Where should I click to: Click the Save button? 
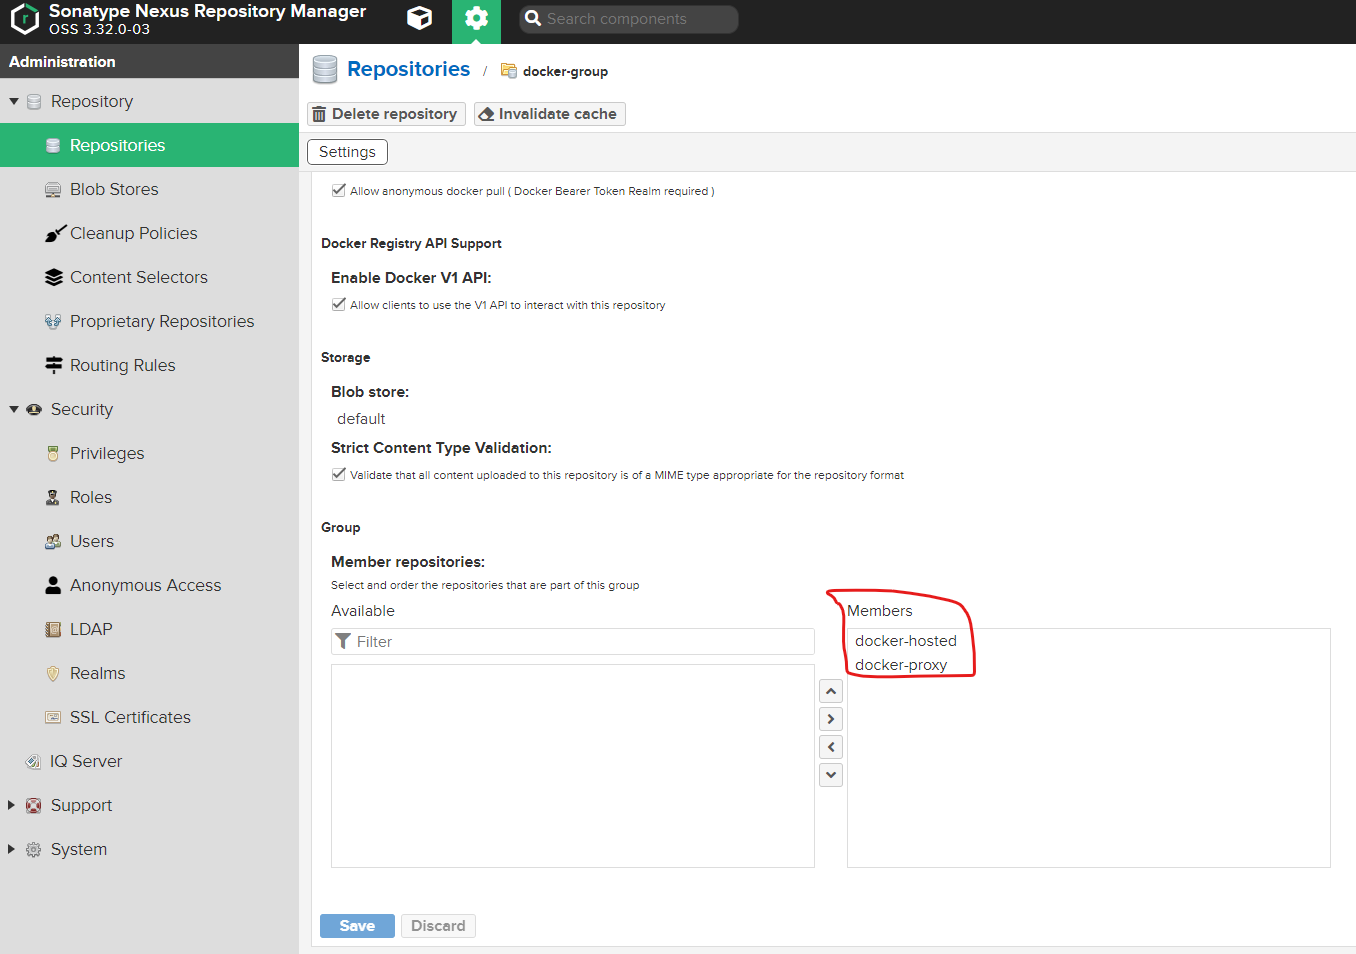[x=357, y=926]
